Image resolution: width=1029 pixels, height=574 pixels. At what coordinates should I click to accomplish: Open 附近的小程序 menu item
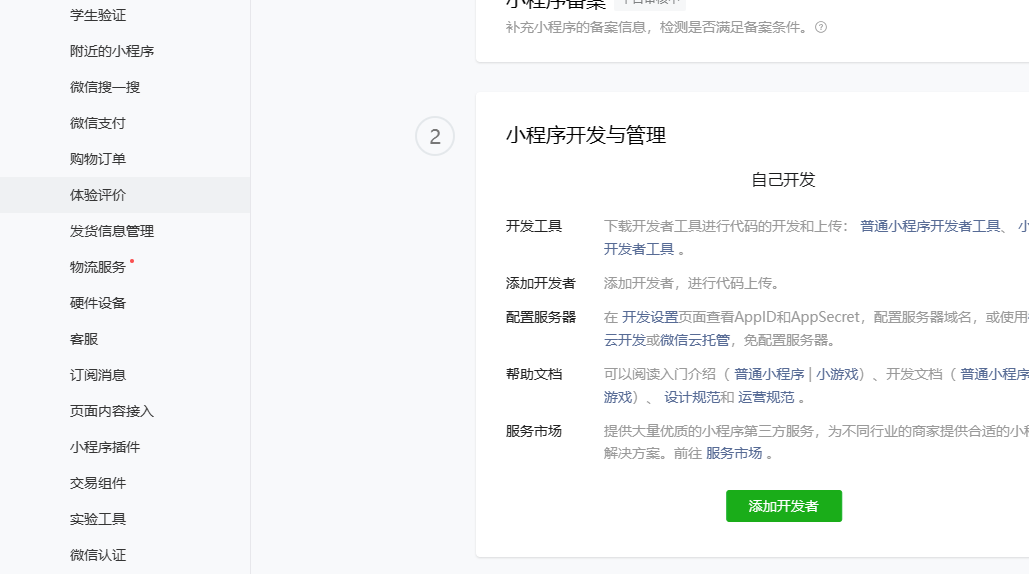coord(112,51)
